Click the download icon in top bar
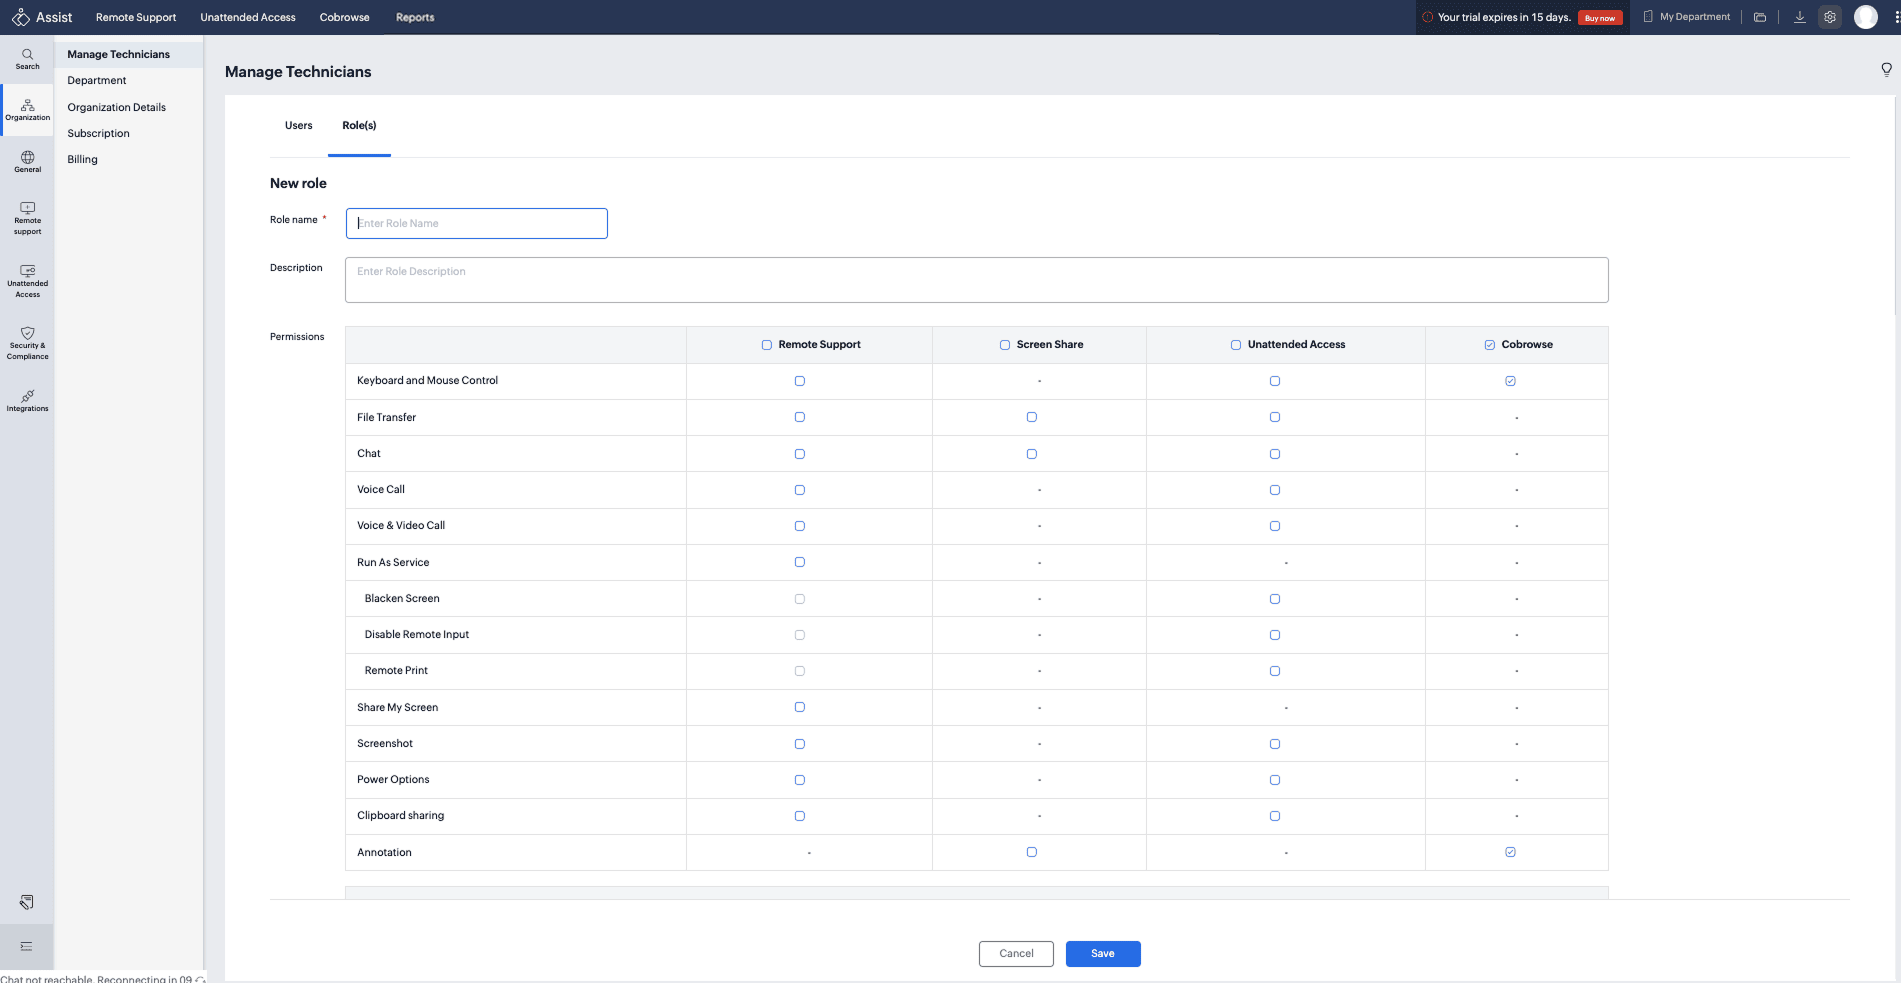Viewport: 1901px width, 983px height. click(1799, 17)
